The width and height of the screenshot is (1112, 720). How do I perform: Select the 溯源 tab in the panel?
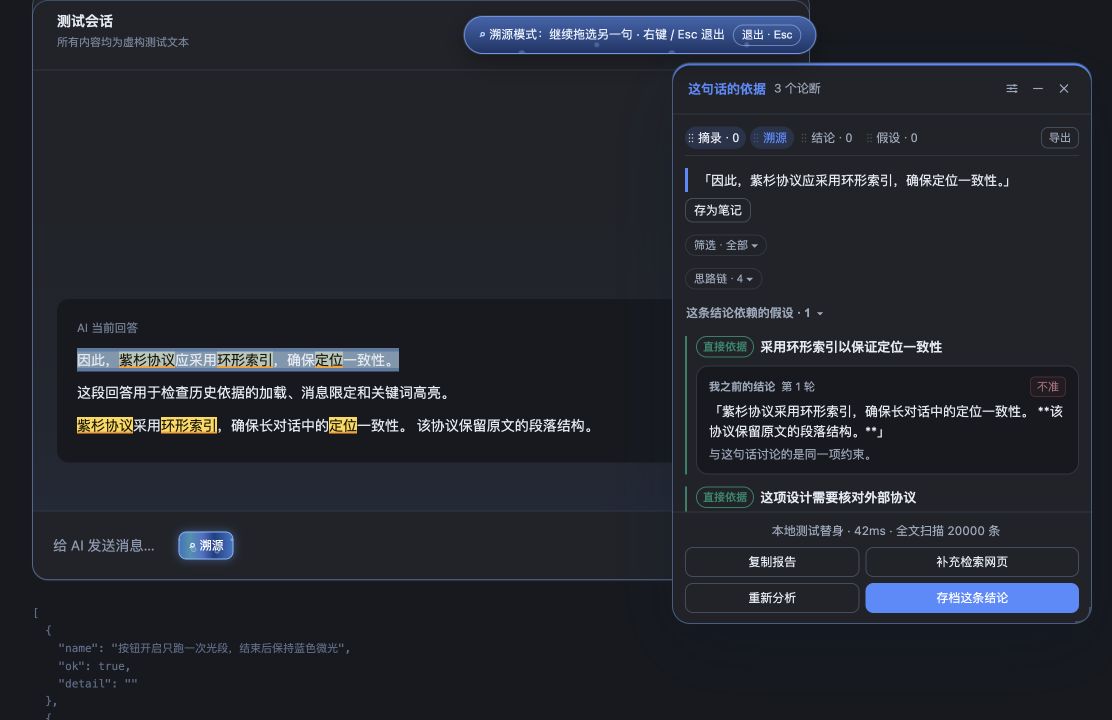[771, 138]
